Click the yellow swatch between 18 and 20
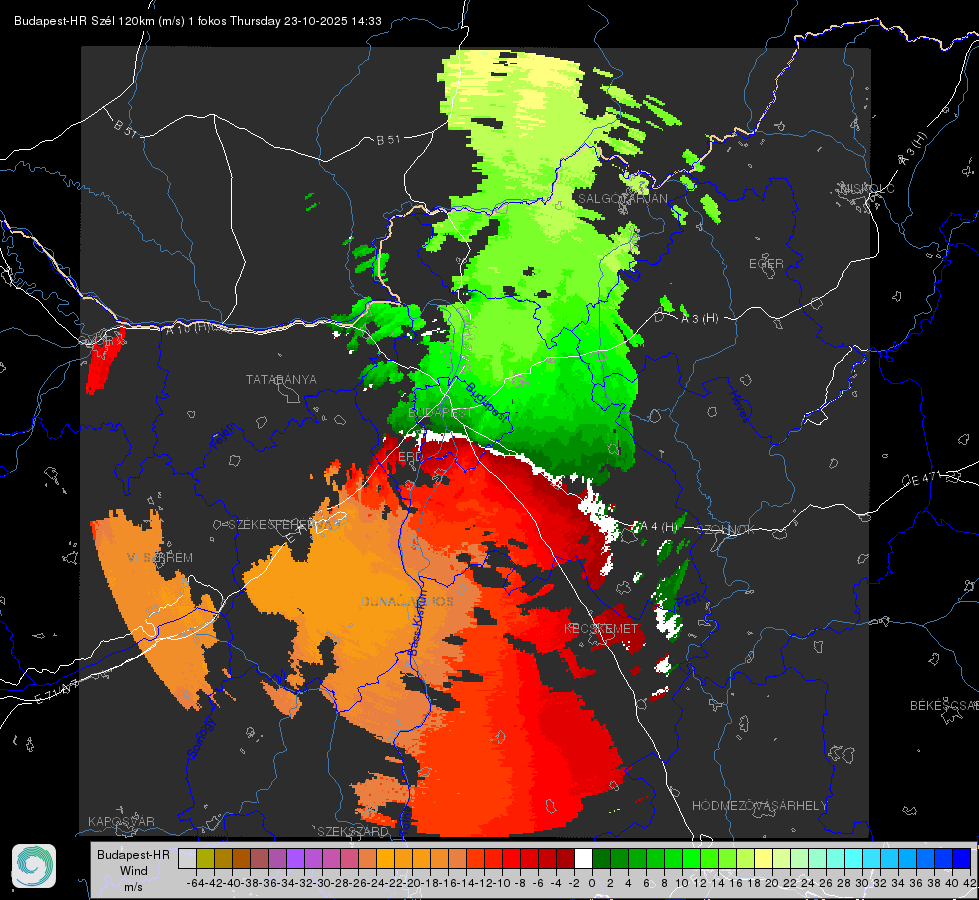The height and width of the screenshot is (900, 979). click(x=764, y=858)
